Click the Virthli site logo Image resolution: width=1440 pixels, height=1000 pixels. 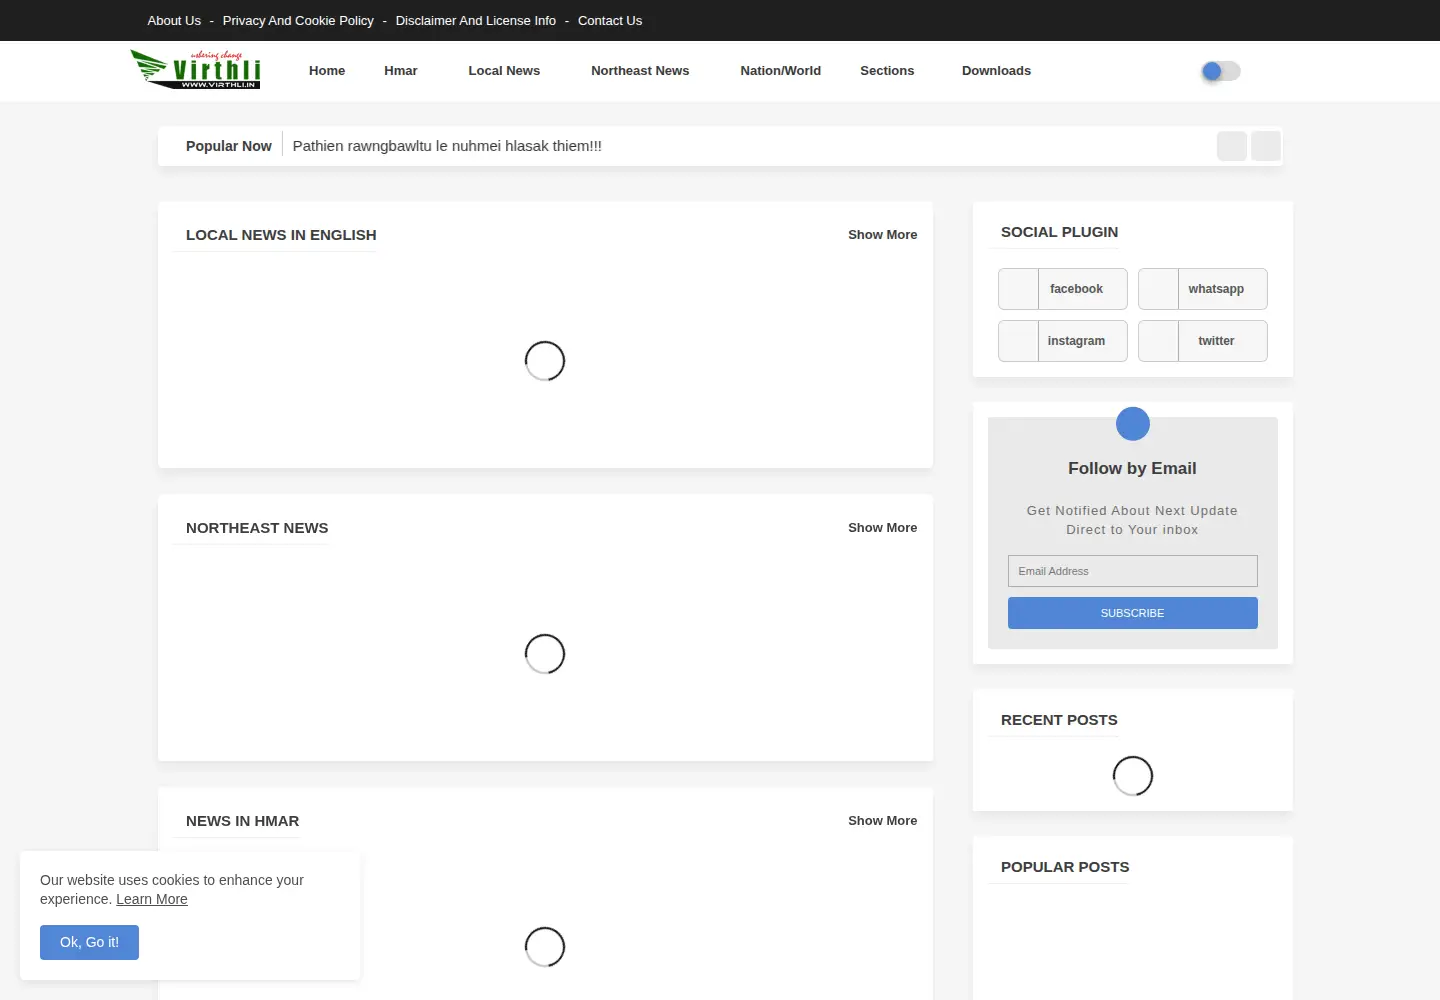196,70
